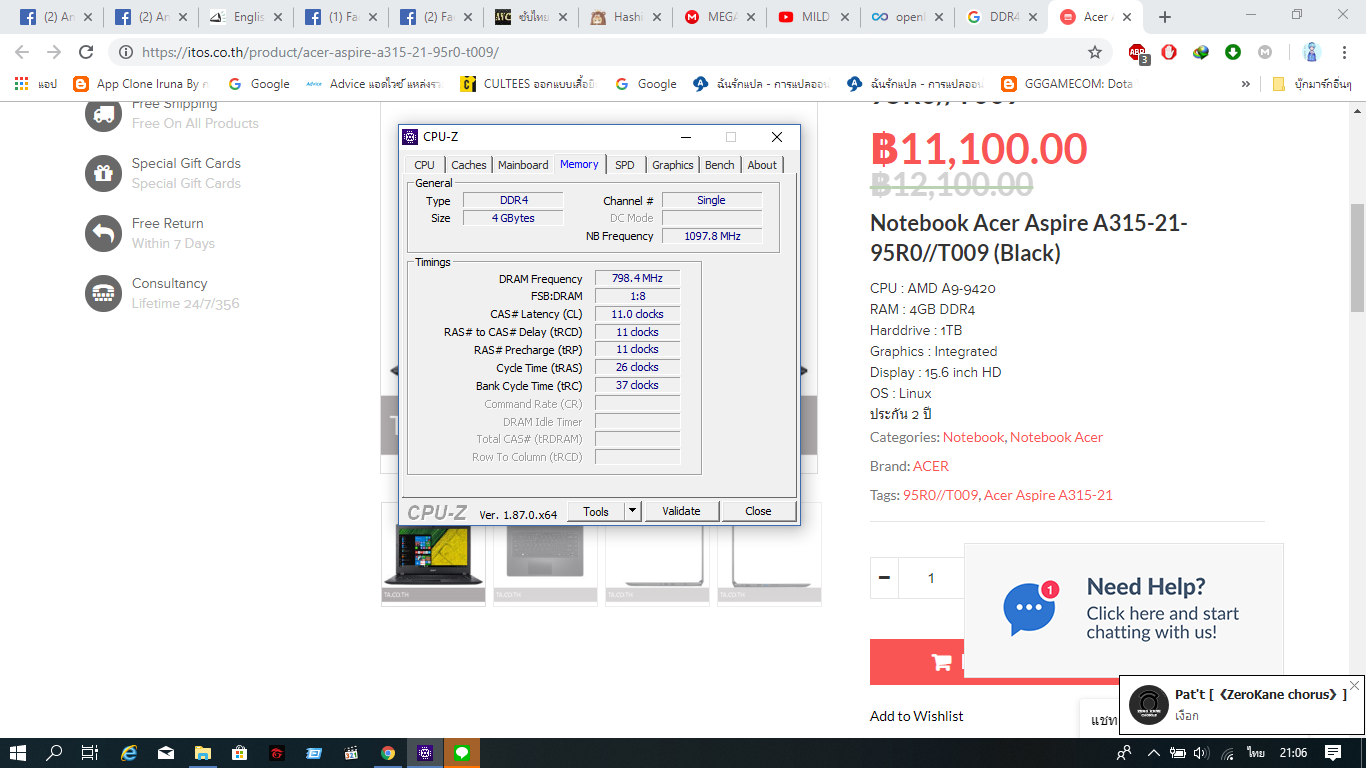The image size is (1366, 768).
Task: Open the Chrome profile avatar
Action: [1312, 52]
